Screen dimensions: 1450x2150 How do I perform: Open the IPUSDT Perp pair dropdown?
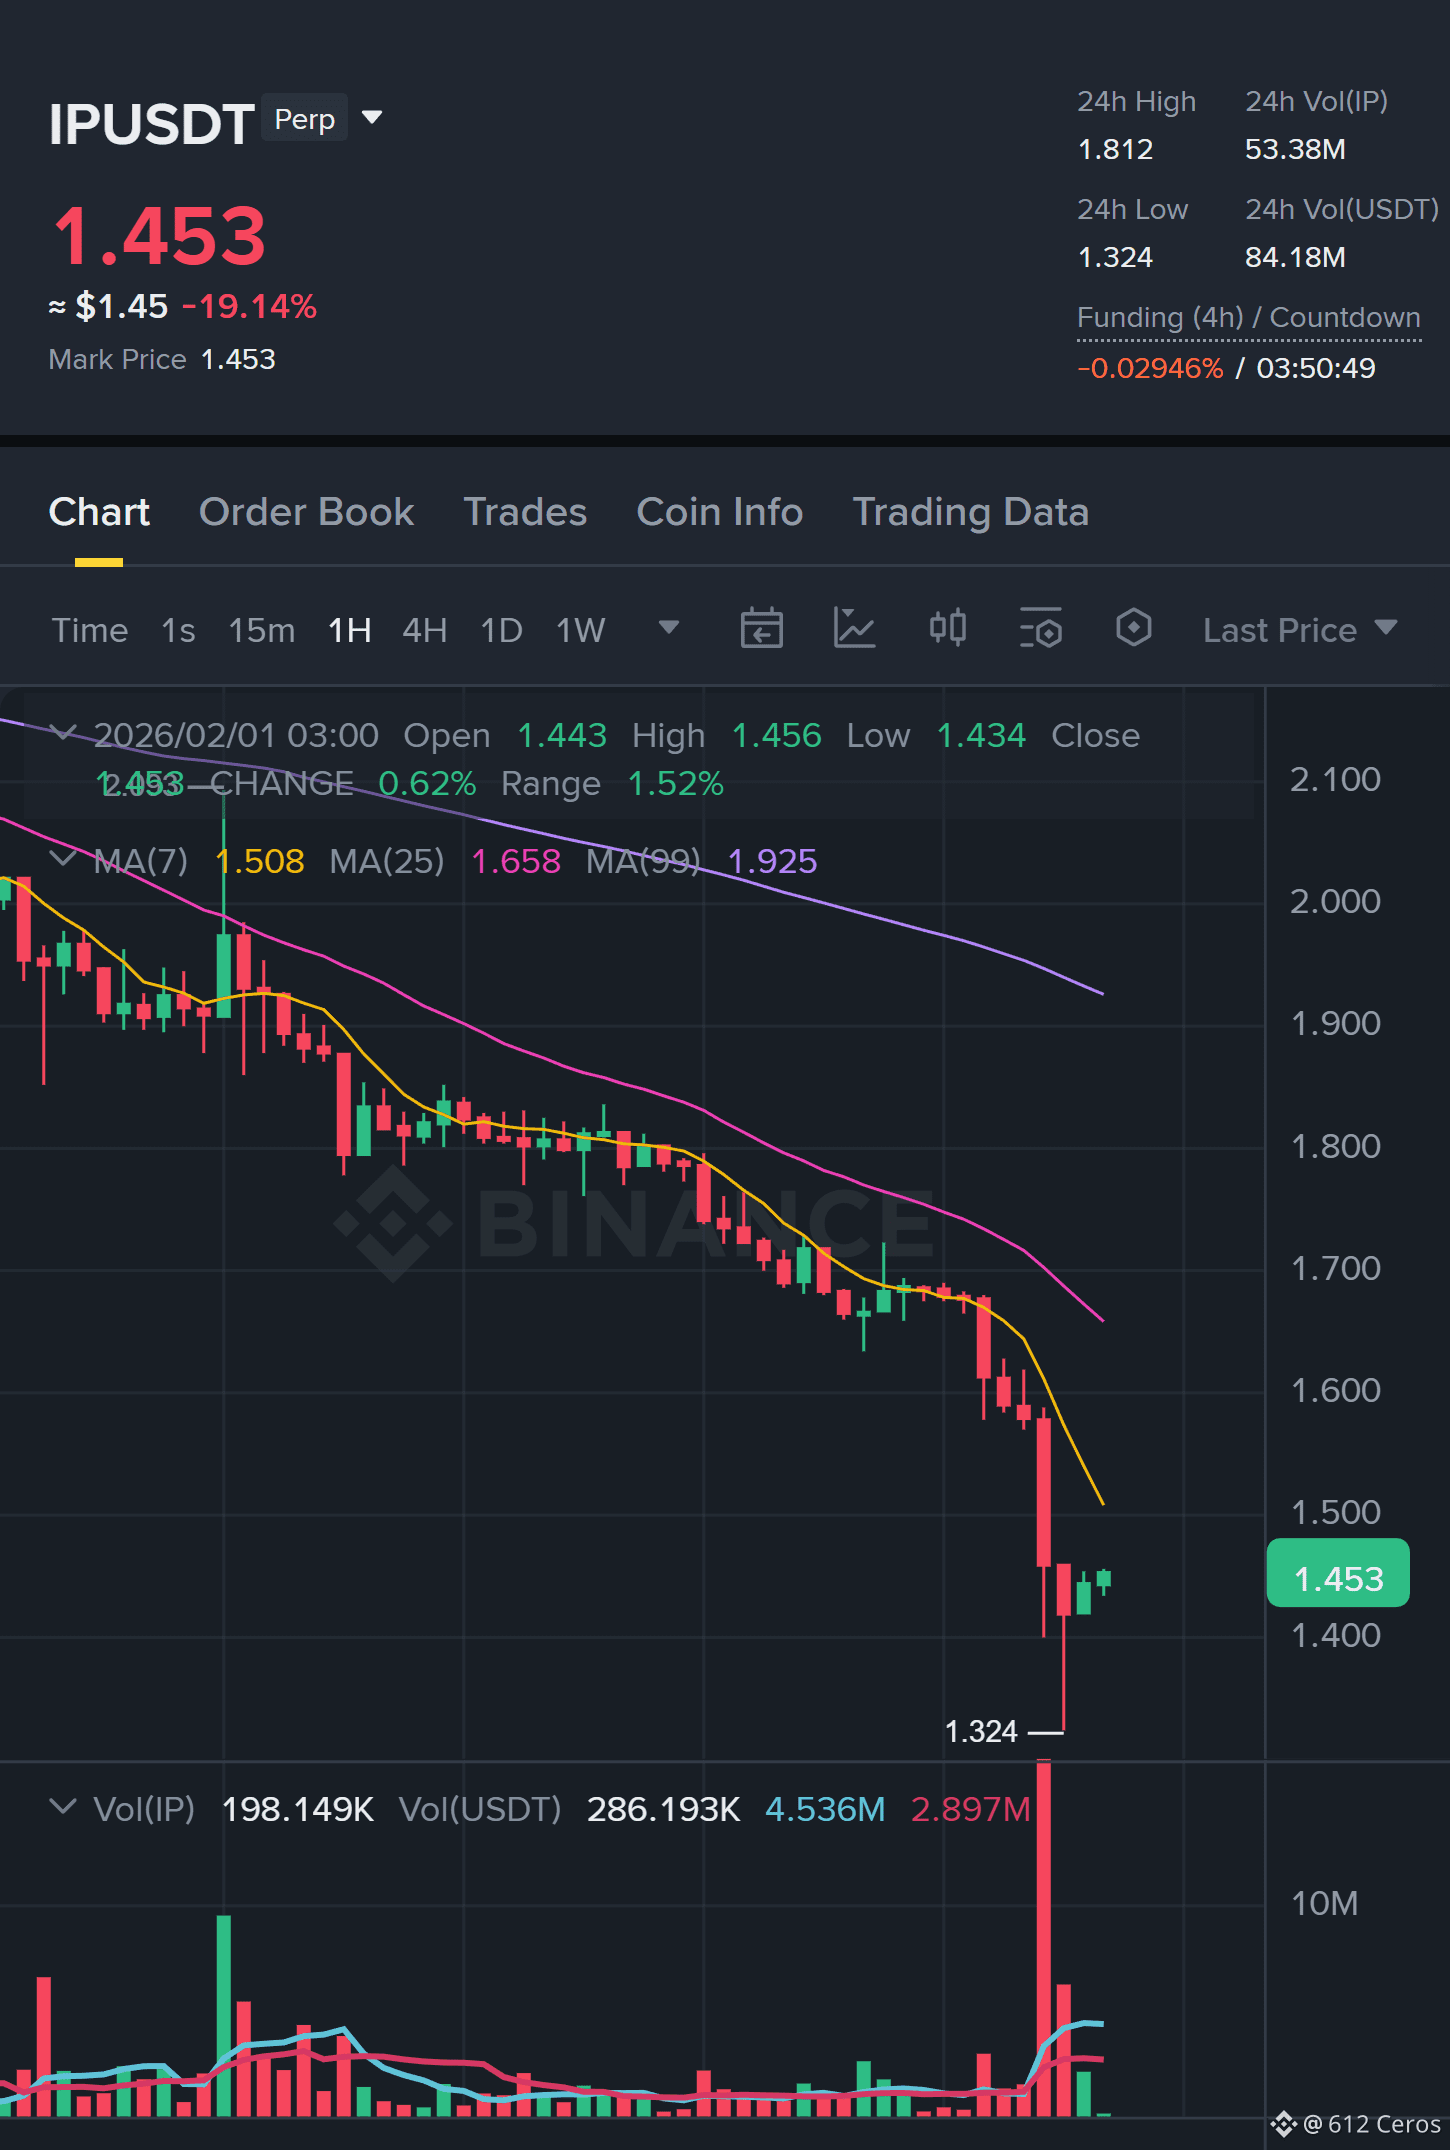[x=372, y=118]
